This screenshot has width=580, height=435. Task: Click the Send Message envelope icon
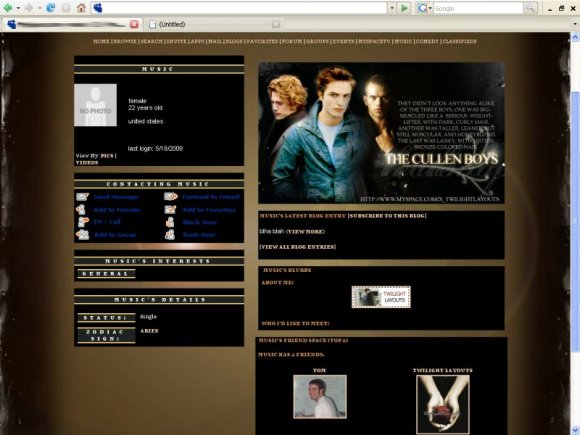82,197
